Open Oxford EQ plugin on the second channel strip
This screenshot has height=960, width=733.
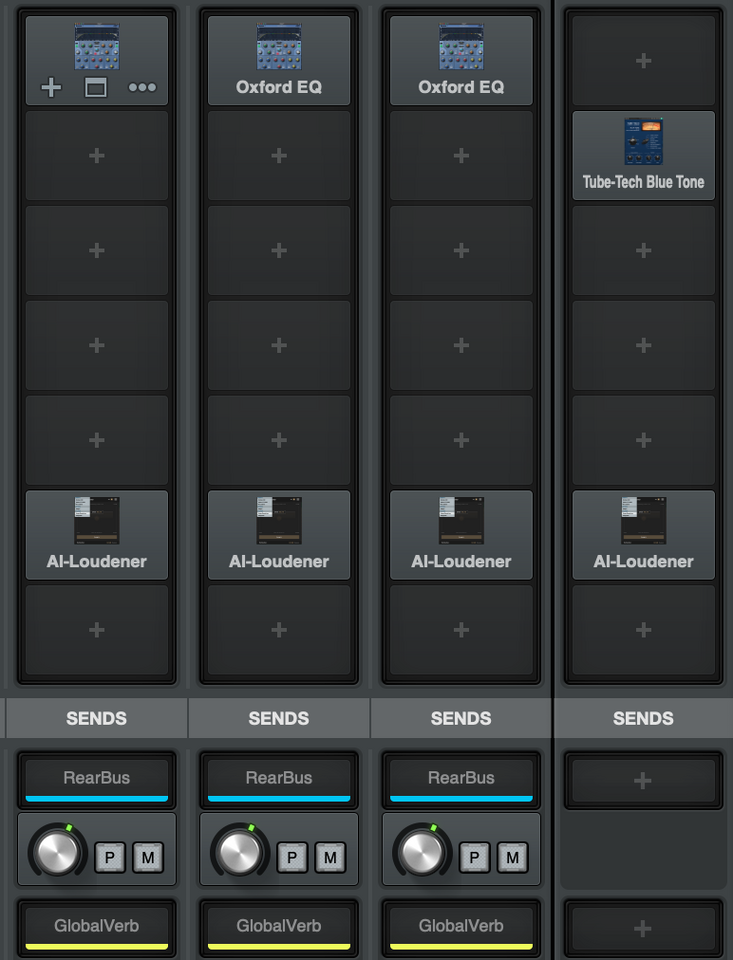(x=279, y=61)
